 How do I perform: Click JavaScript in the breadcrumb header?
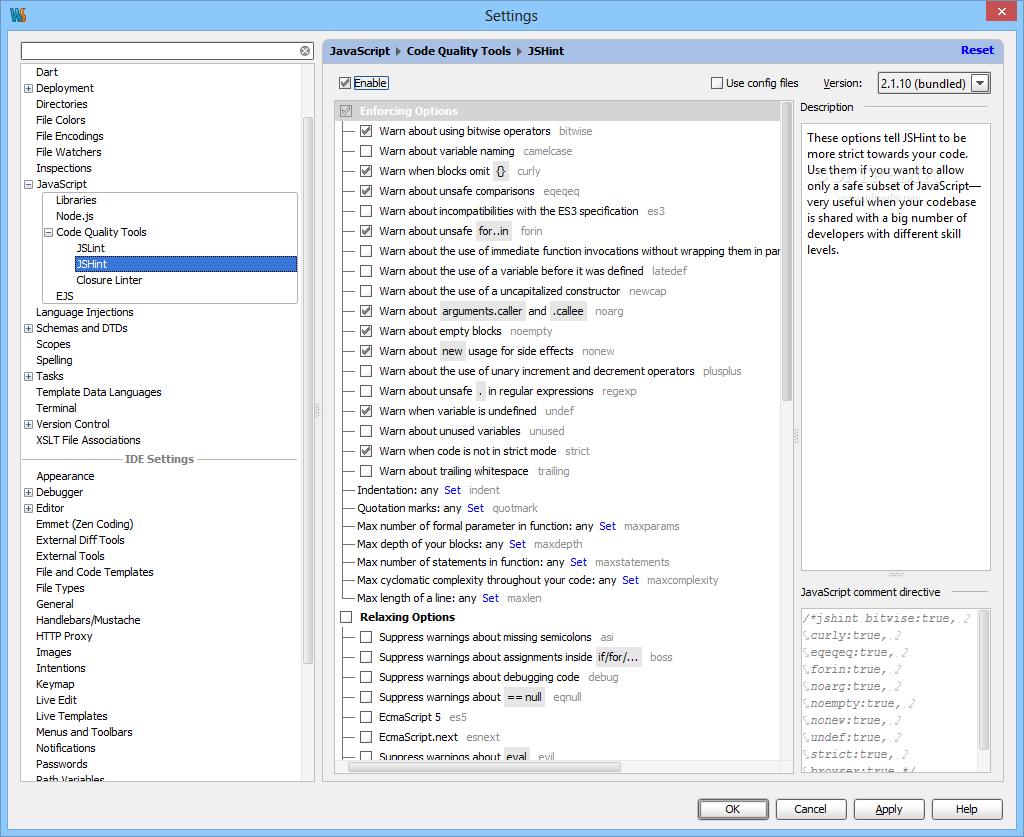[359, 51]
